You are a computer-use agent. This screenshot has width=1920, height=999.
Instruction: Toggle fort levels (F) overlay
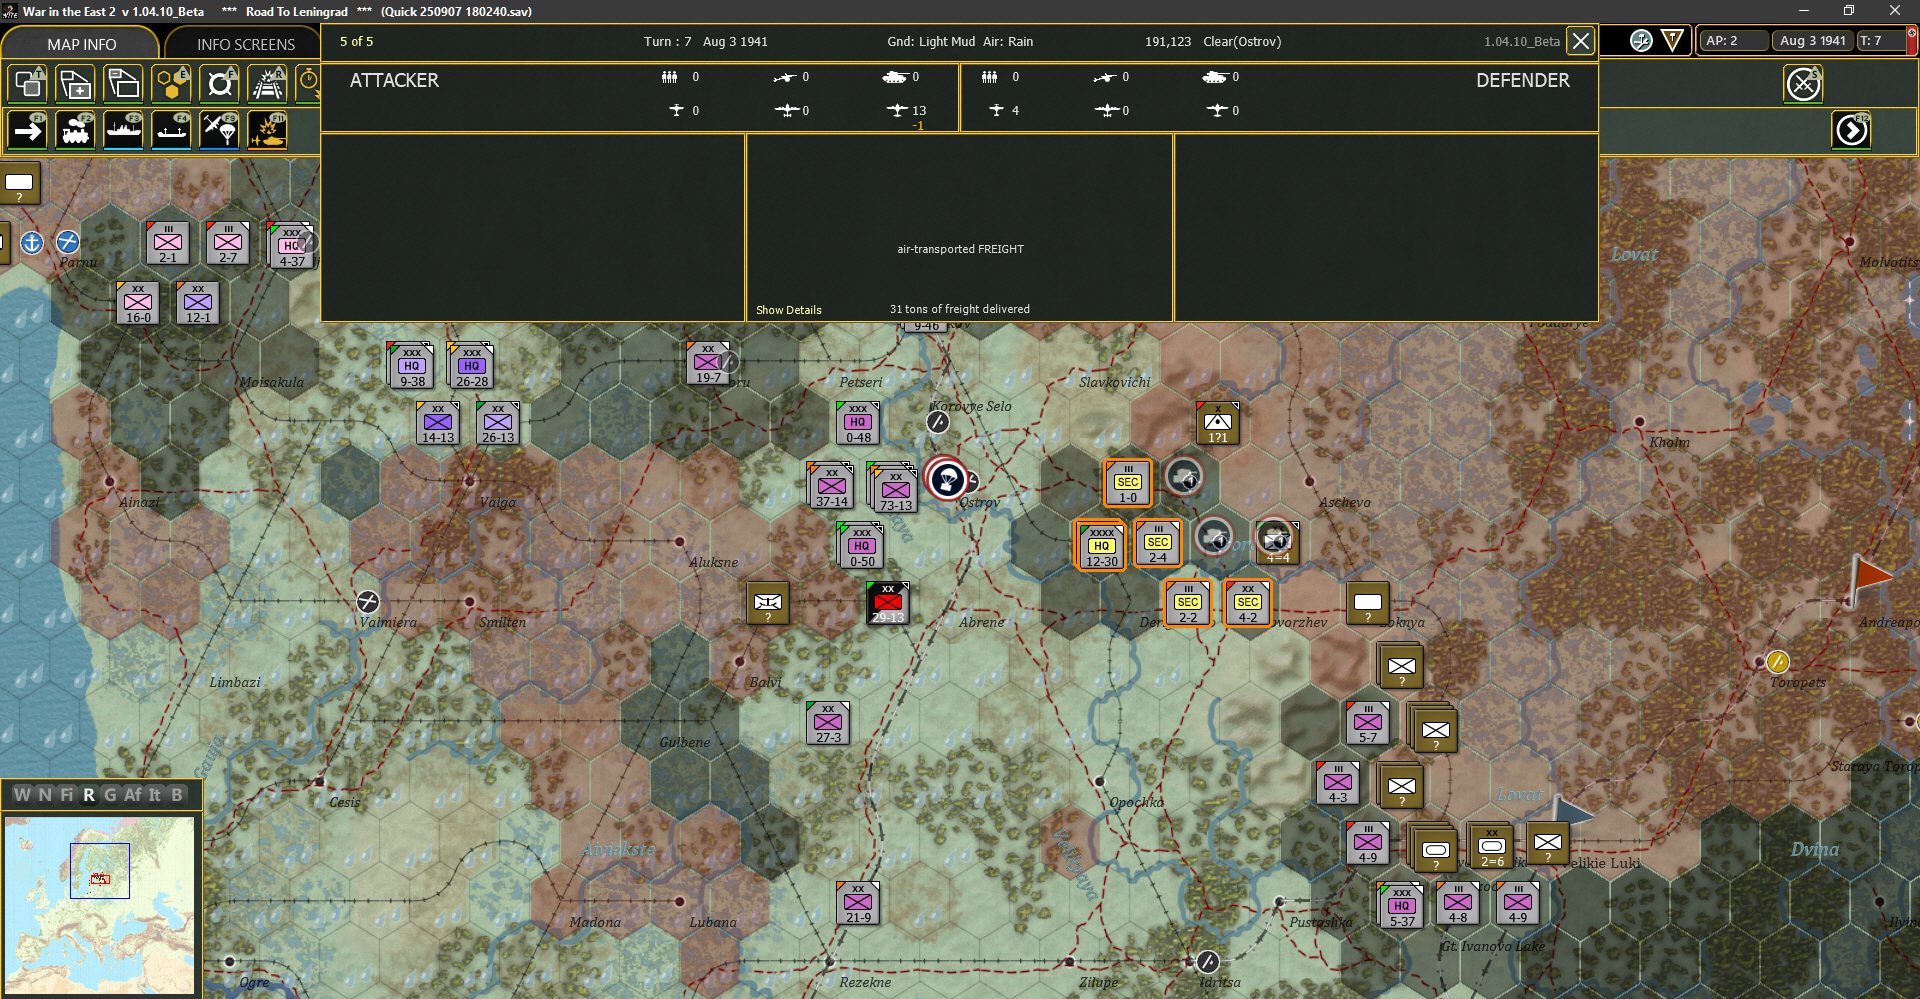point(219,84)
